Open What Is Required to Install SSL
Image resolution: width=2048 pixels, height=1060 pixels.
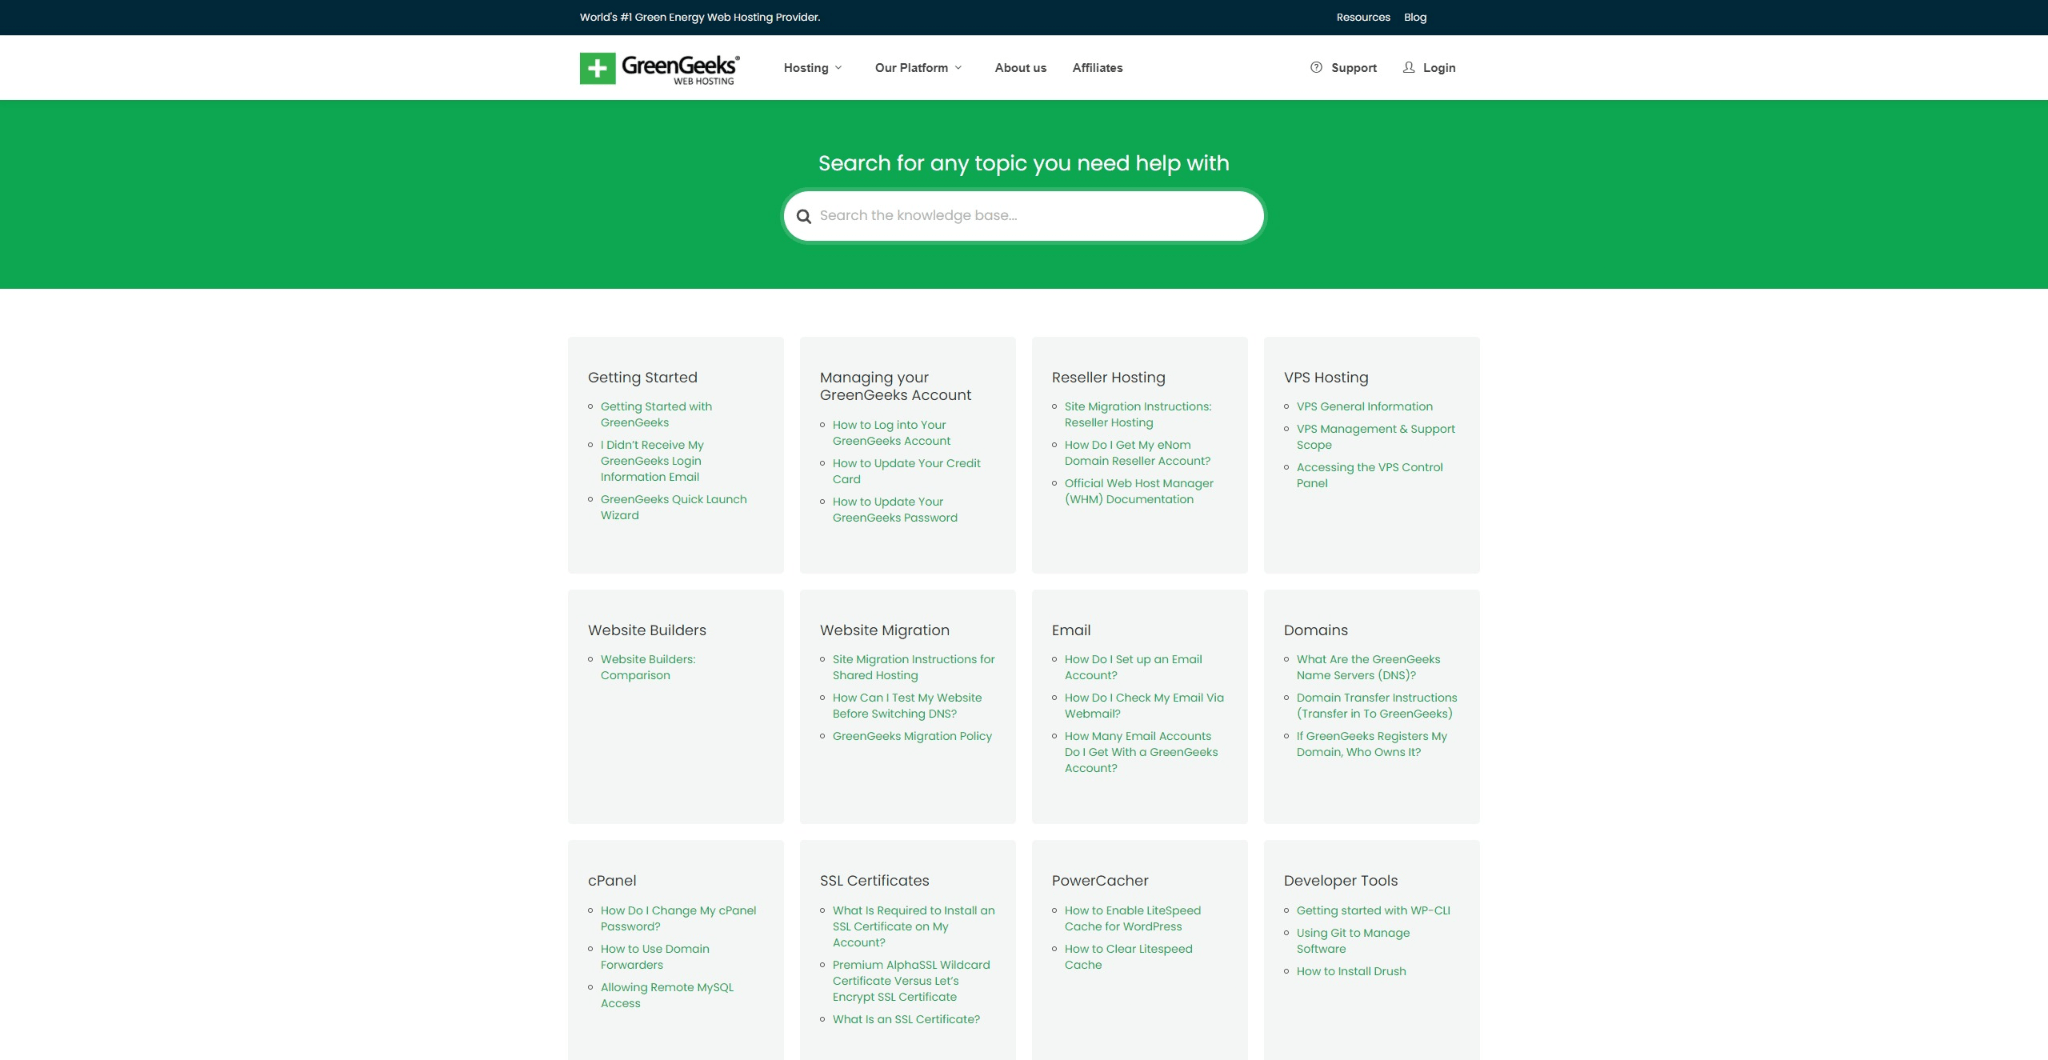click(913, 927)
